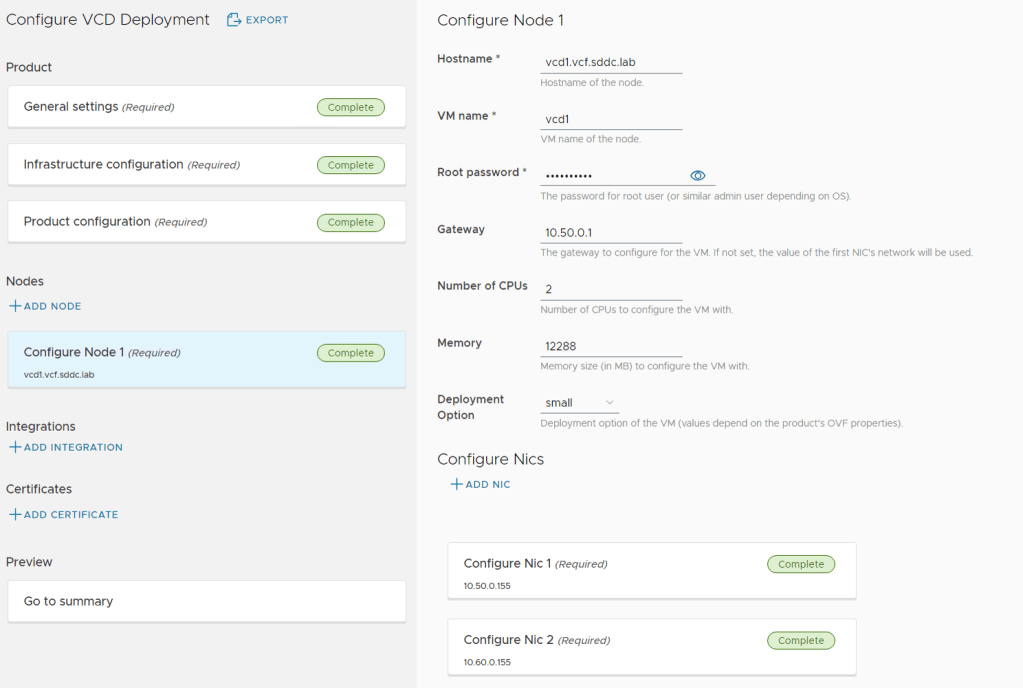Viewport: 1023px width, 688px height.
Task: Click the Hostname input field
Action: point(610,62)
